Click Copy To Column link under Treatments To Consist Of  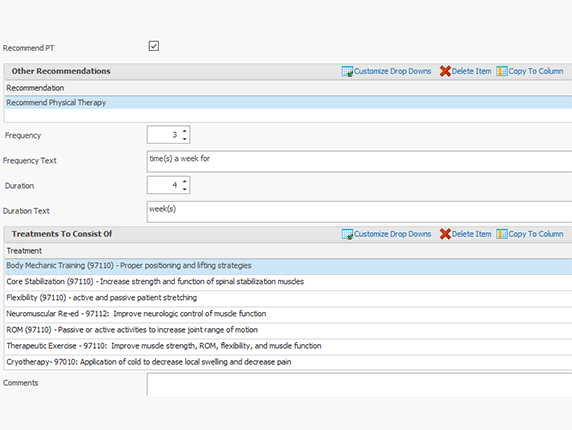(536, 234)
